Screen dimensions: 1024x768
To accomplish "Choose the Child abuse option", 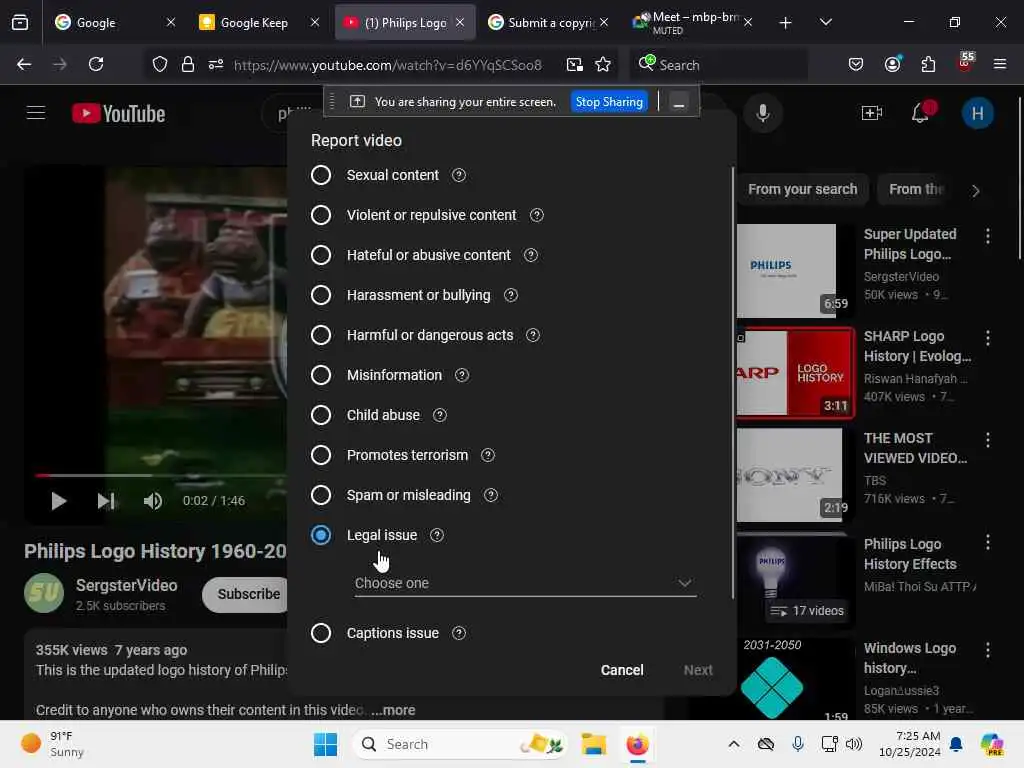I will (x=321, y=415).
